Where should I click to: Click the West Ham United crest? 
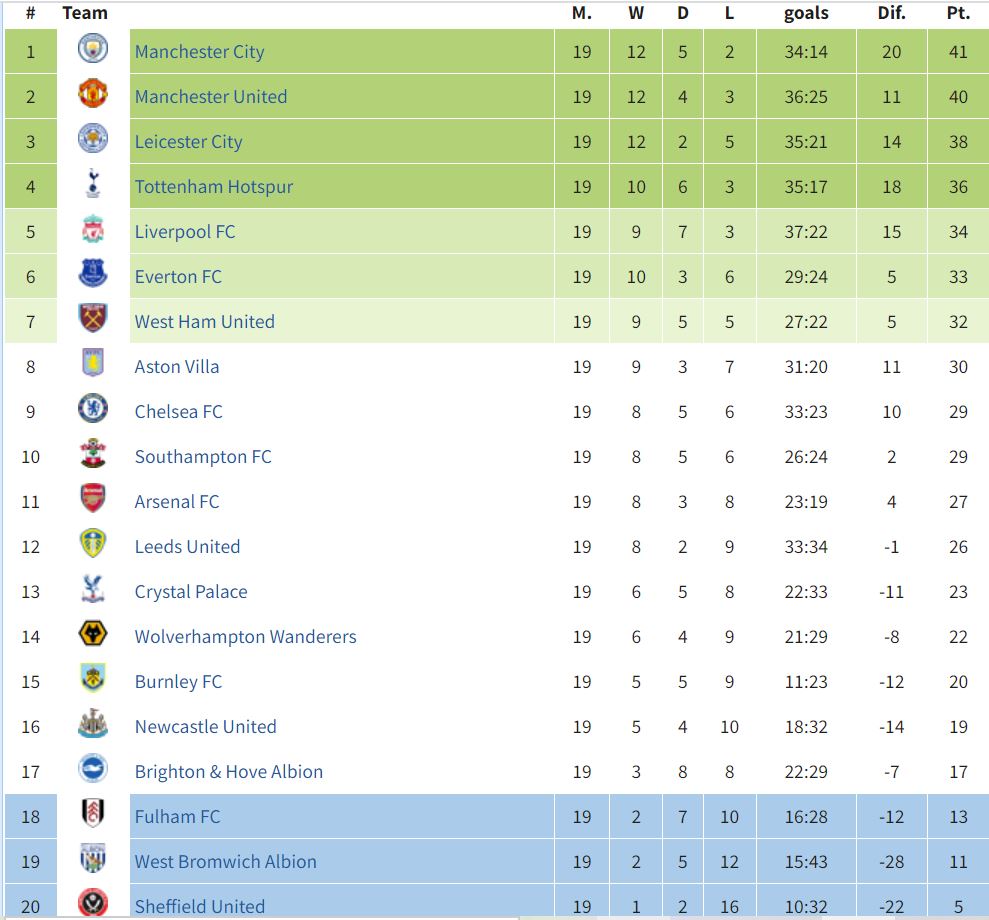(93, 318)
